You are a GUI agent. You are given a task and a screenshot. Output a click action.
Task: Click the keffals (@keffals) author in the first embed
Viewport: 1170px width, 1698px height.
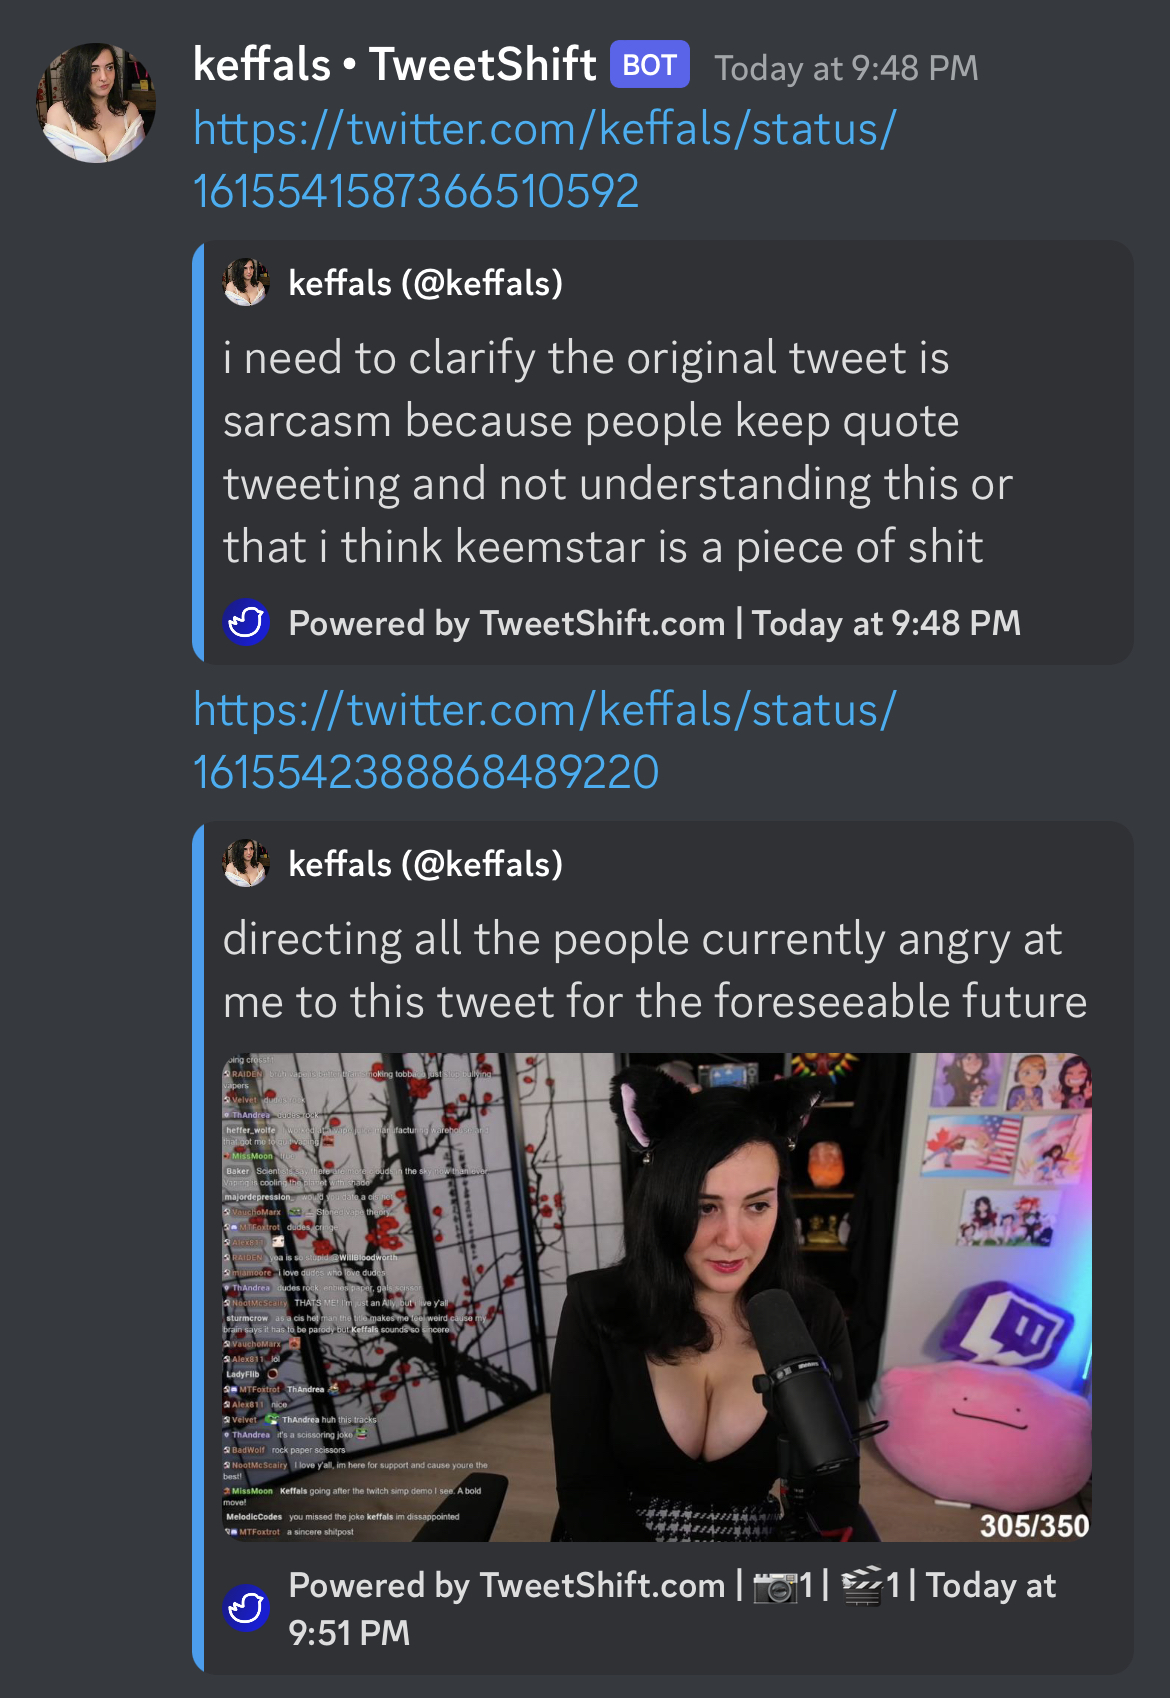[x=425, y=283]
